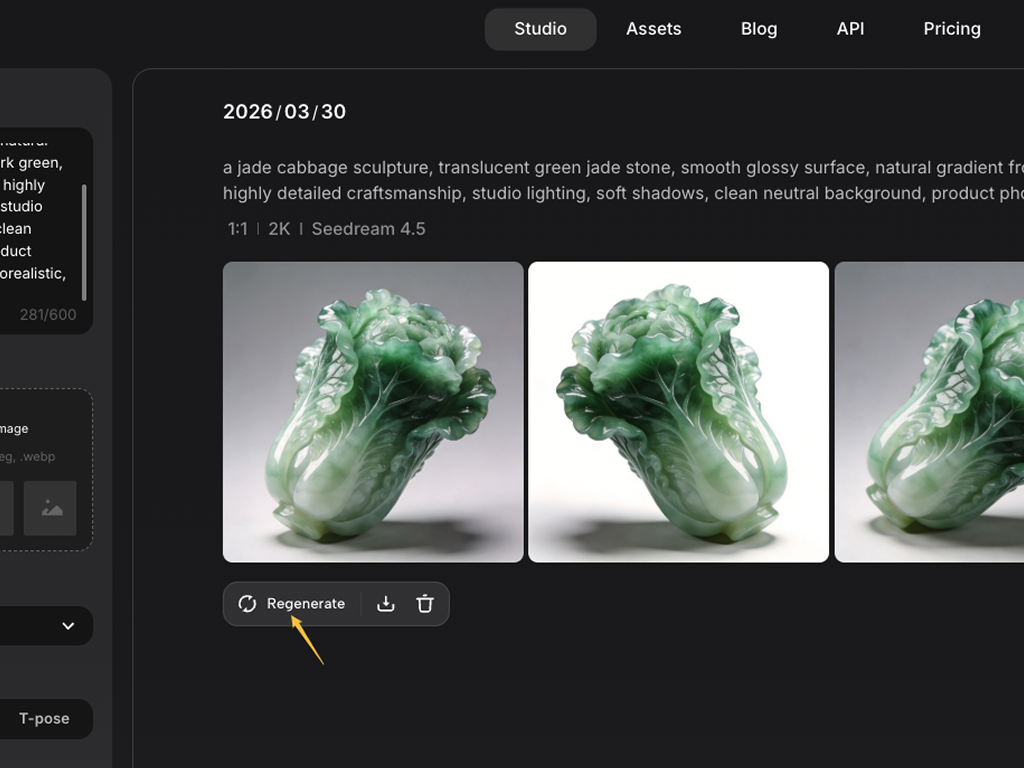
Task: Click inside the prompt text box
Action: coord(35,218)
